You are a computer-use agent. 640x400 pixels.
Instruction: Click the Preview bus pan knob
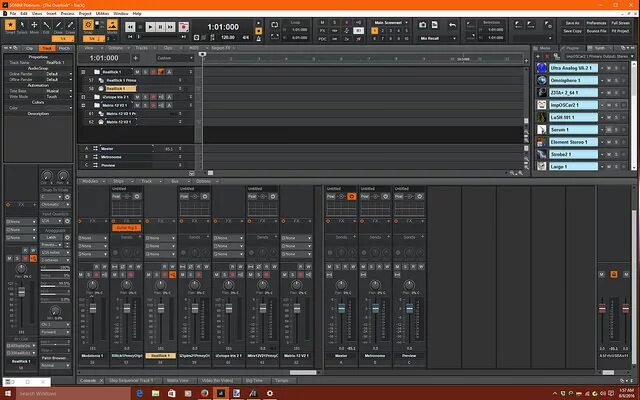click(x=409, y=285)
